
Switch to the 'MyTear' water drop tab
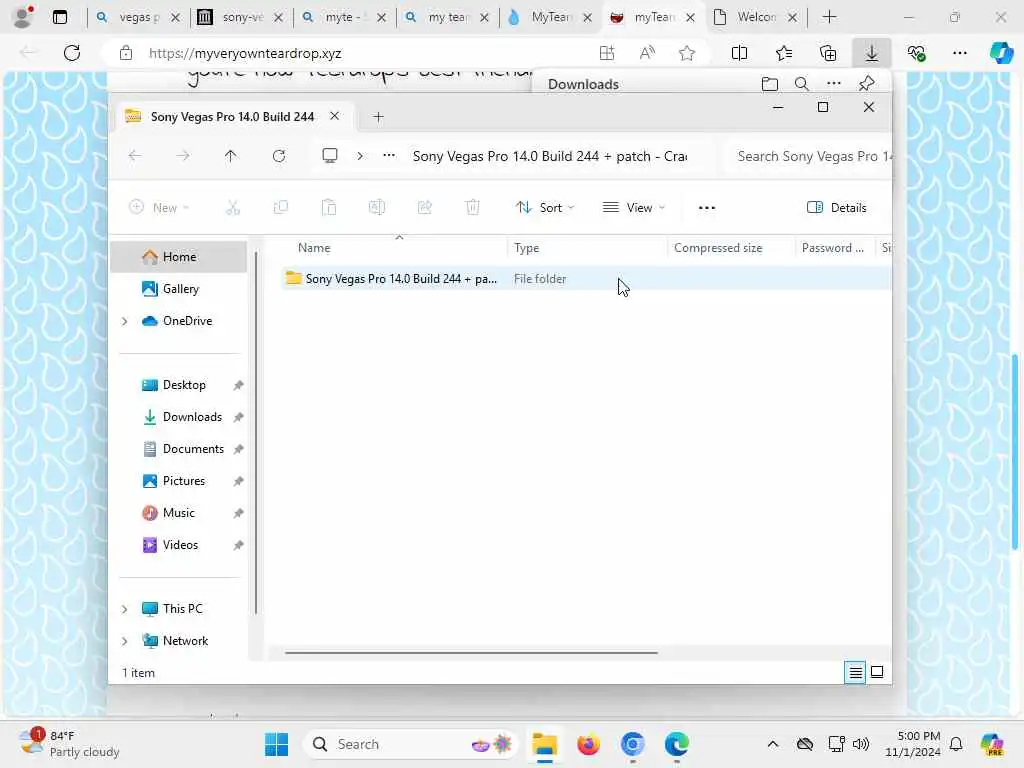[x=549, y=17]
